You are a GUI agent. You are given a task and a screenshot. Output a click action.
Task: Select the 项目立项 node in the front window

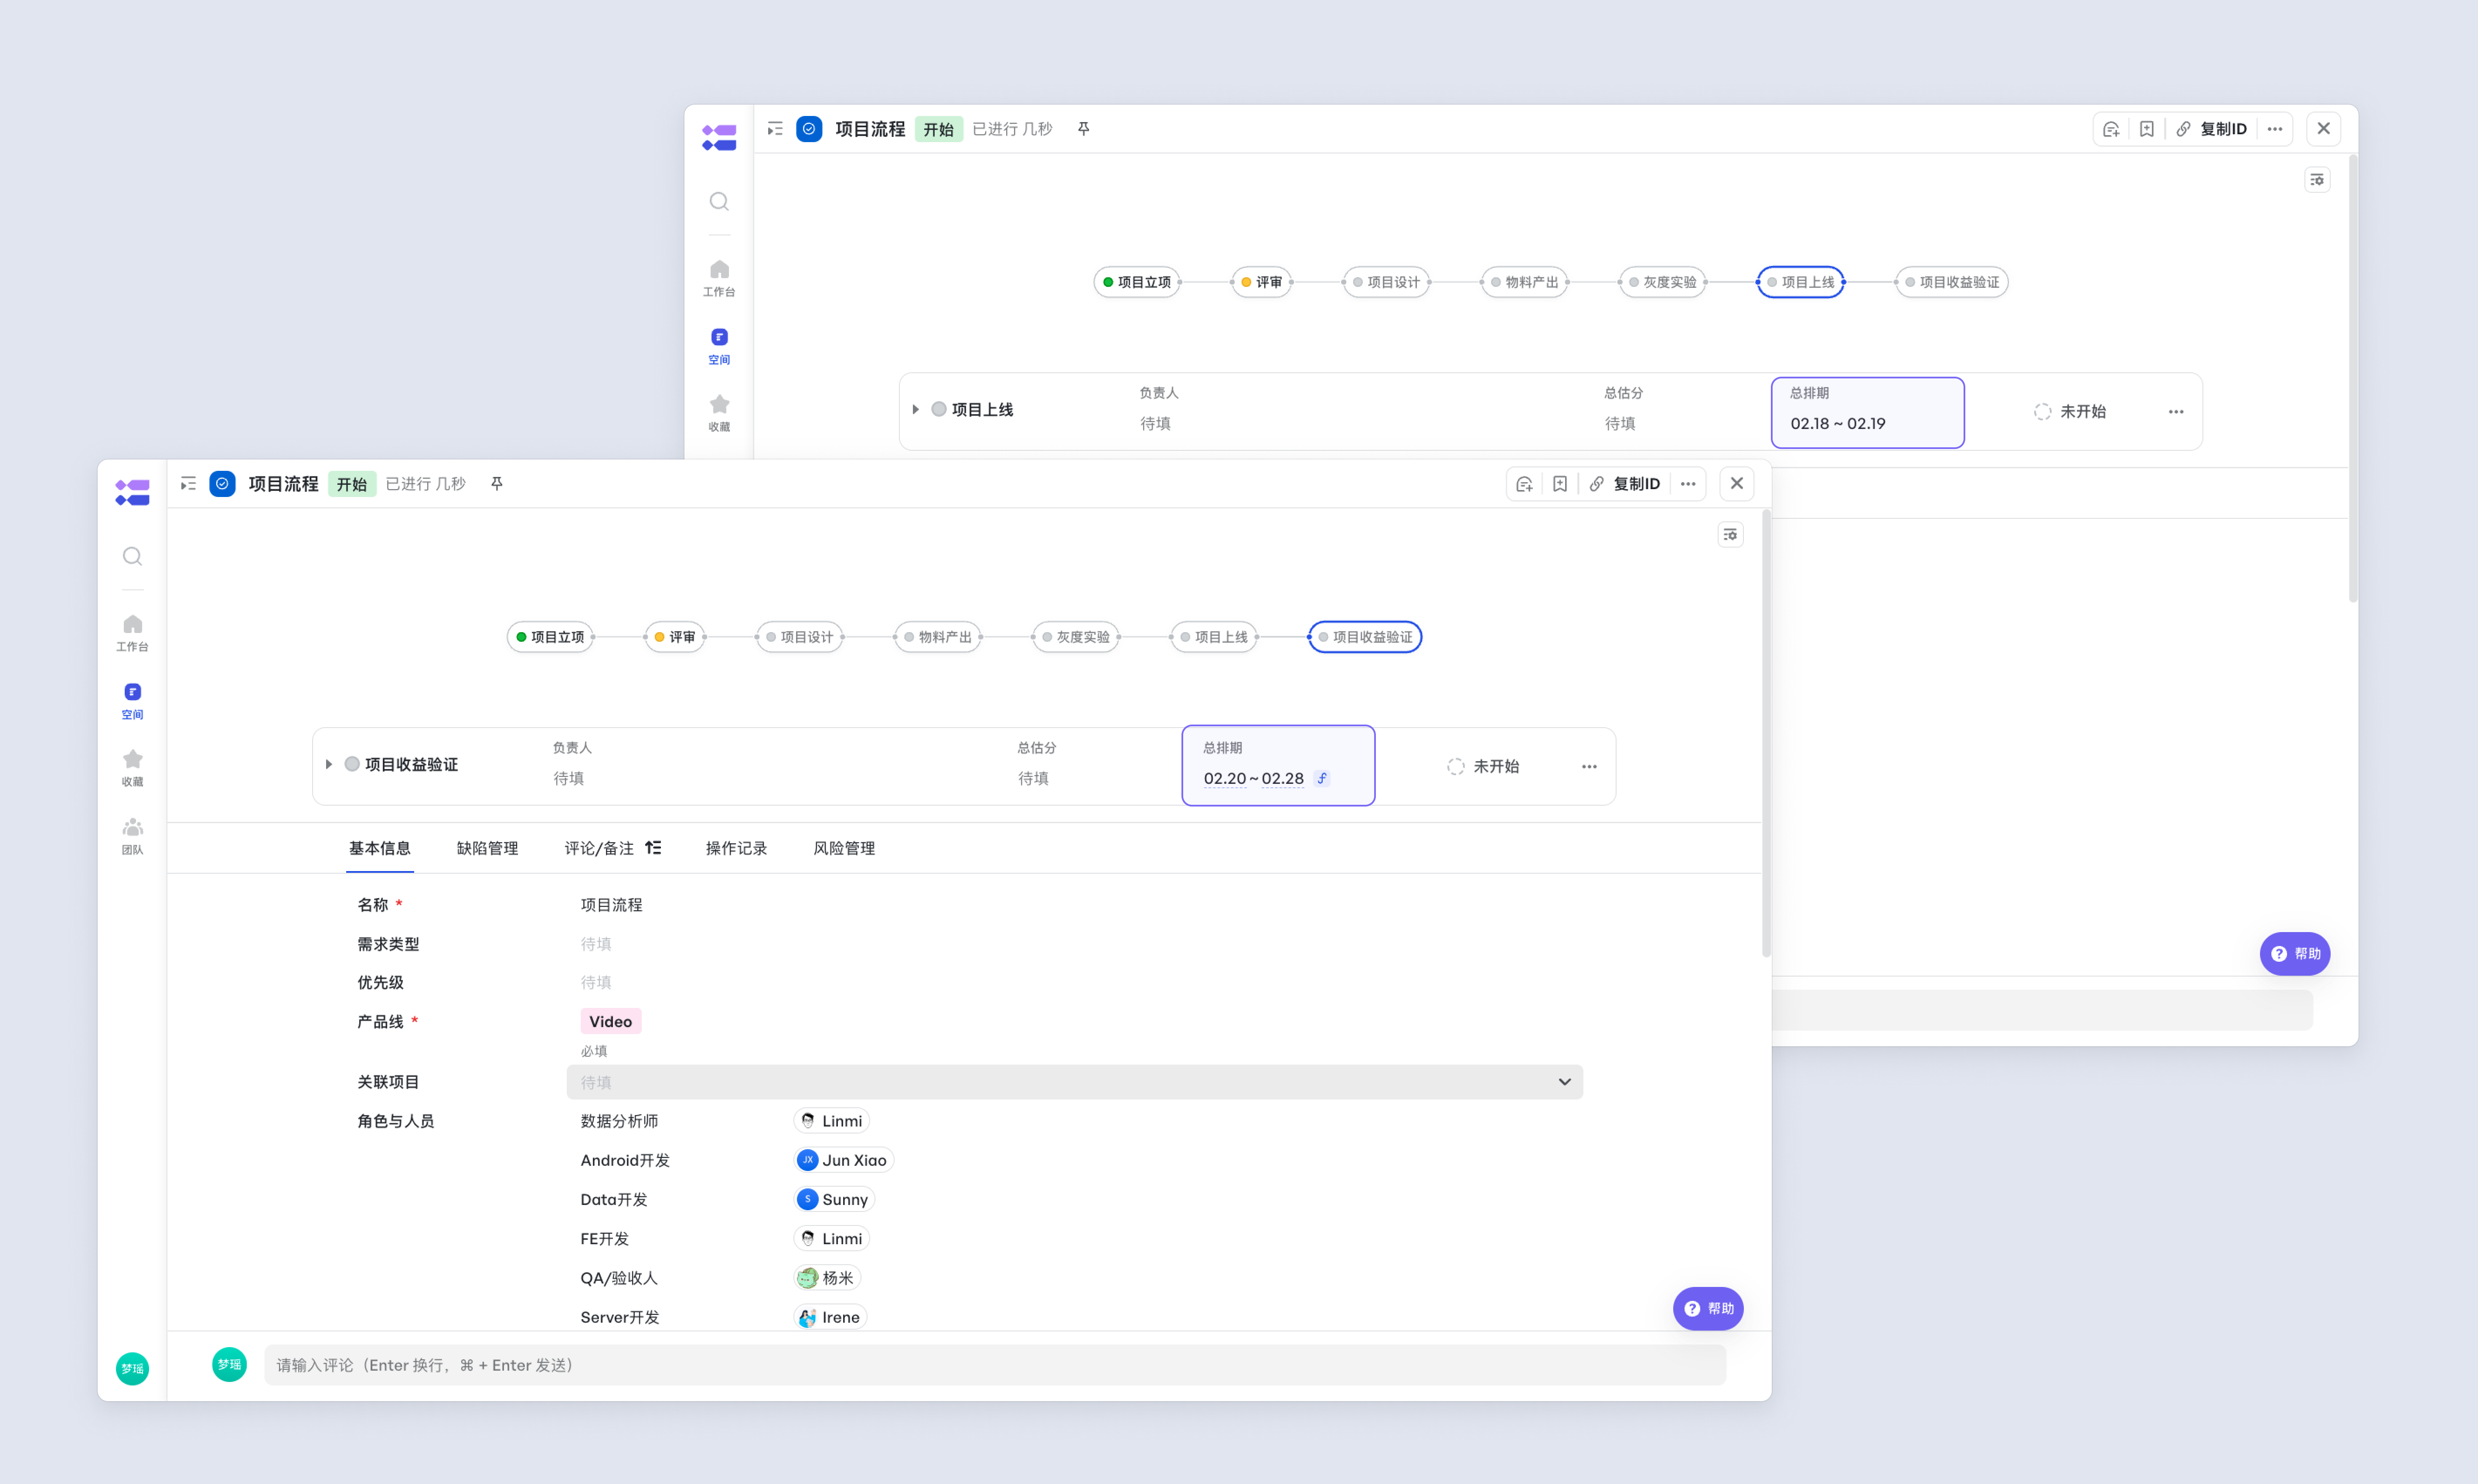(x=551, y=637)
